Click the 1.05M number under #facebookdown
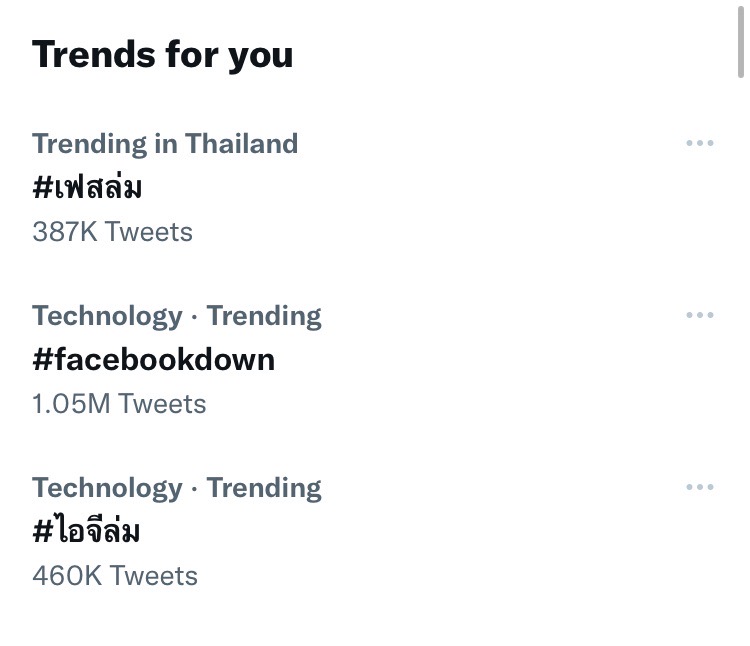The width and height of the screenshot is (750, 646). point(72,404)
